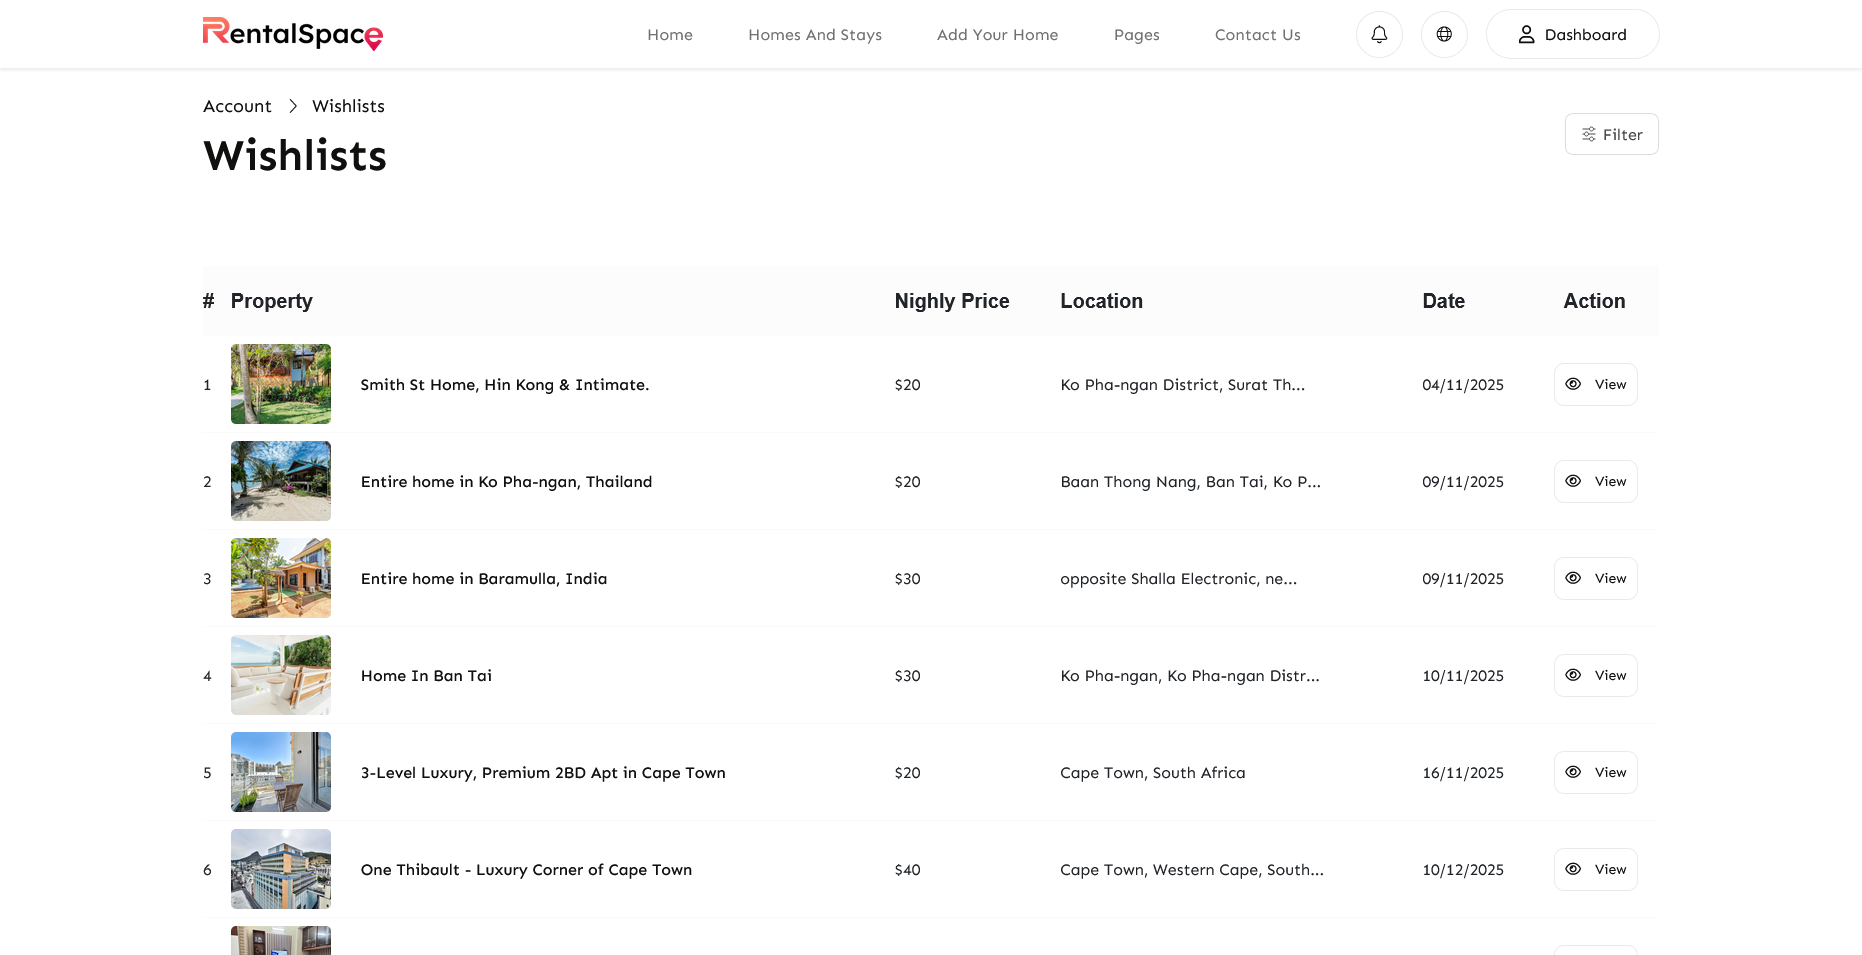Click the 16/11/2025 date
This screenshot has height=955, width=1862.
[x=1463, y=773]
